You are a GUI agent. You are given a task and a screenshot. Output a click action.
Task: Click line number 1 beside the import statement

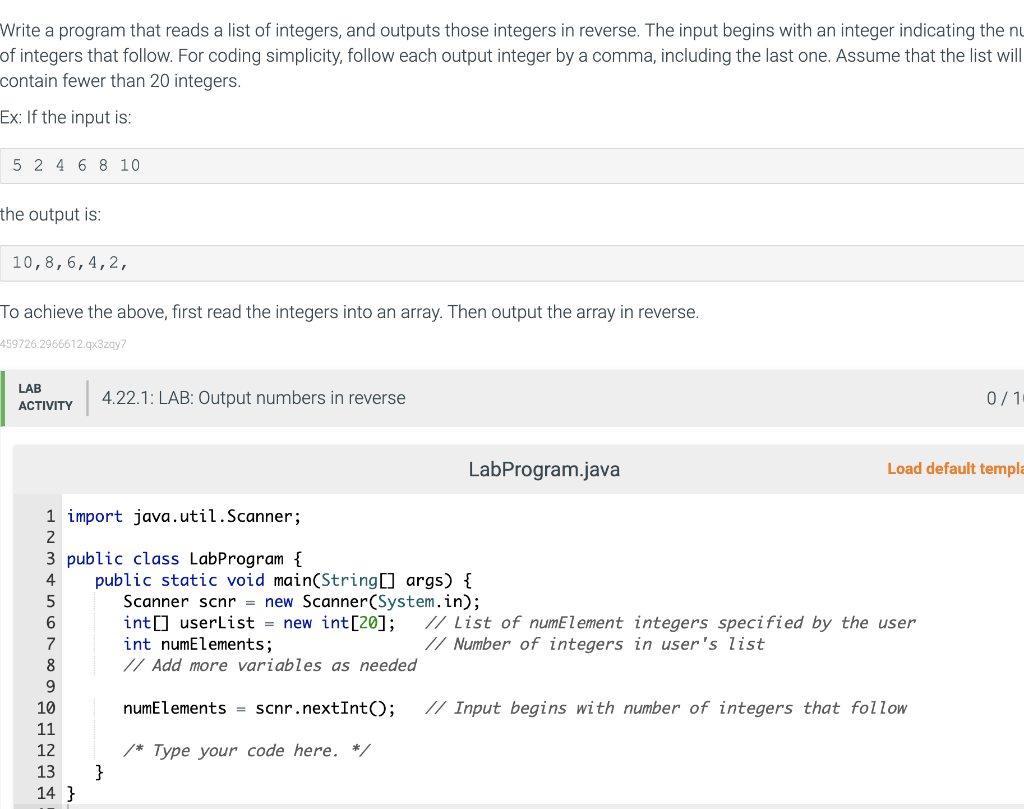pos(49,516)
